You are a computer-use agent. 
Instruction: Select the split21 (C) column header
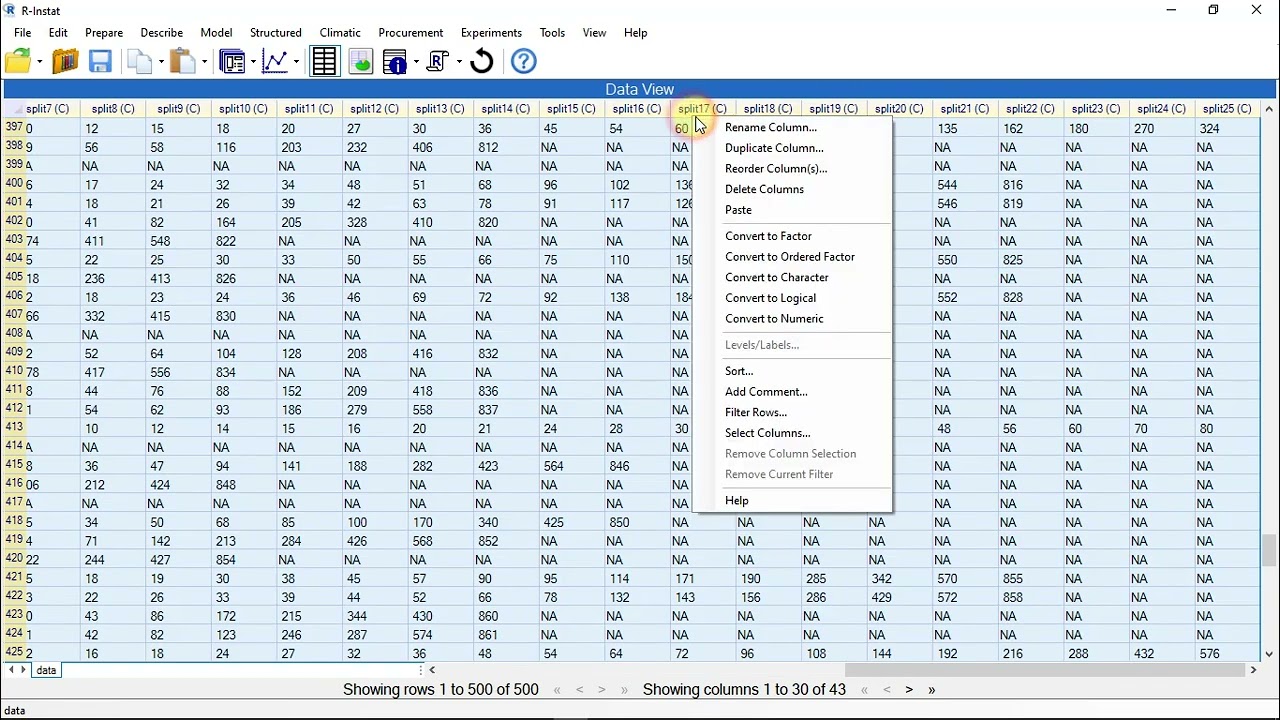point(964,109)
